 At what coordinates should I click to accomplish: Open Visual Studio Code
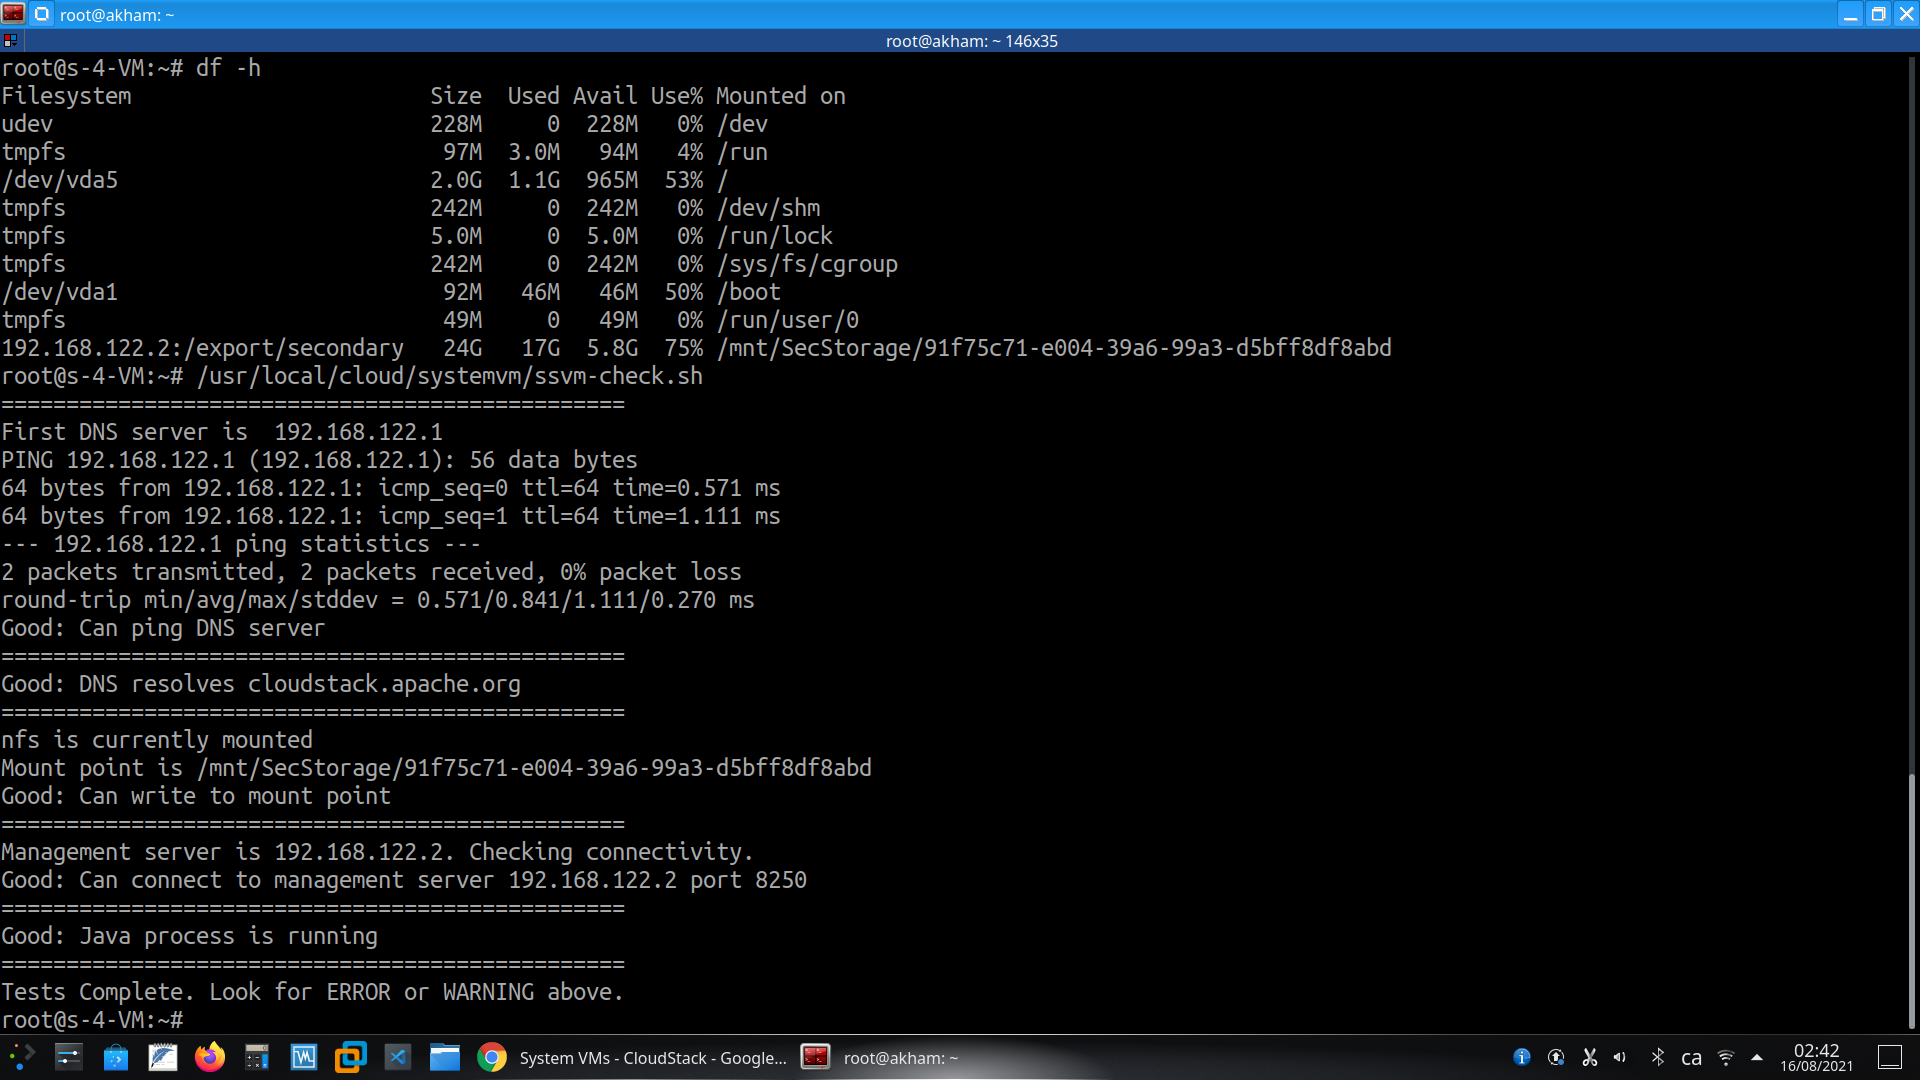(397, 1057)
